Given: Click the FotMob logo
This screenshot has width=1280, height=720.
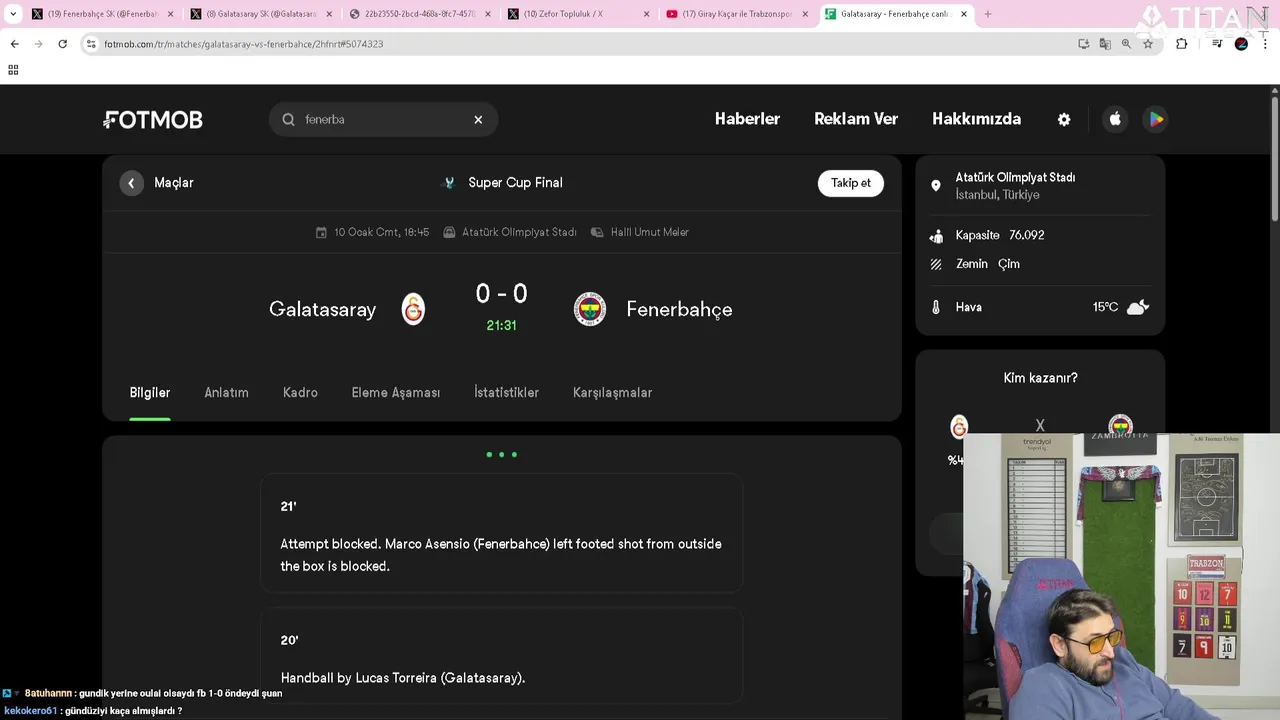Looking at the screenshot, I should 153,120.
